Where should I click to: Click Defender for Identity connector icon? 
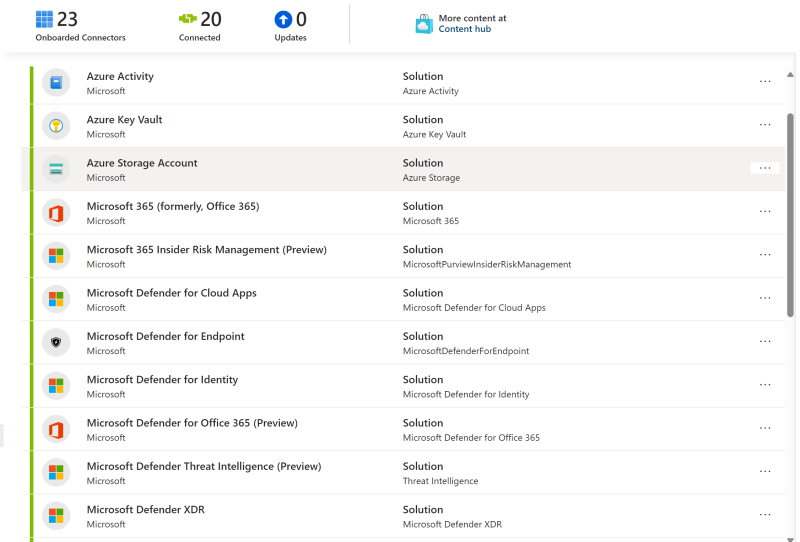(x=56, y=386)
